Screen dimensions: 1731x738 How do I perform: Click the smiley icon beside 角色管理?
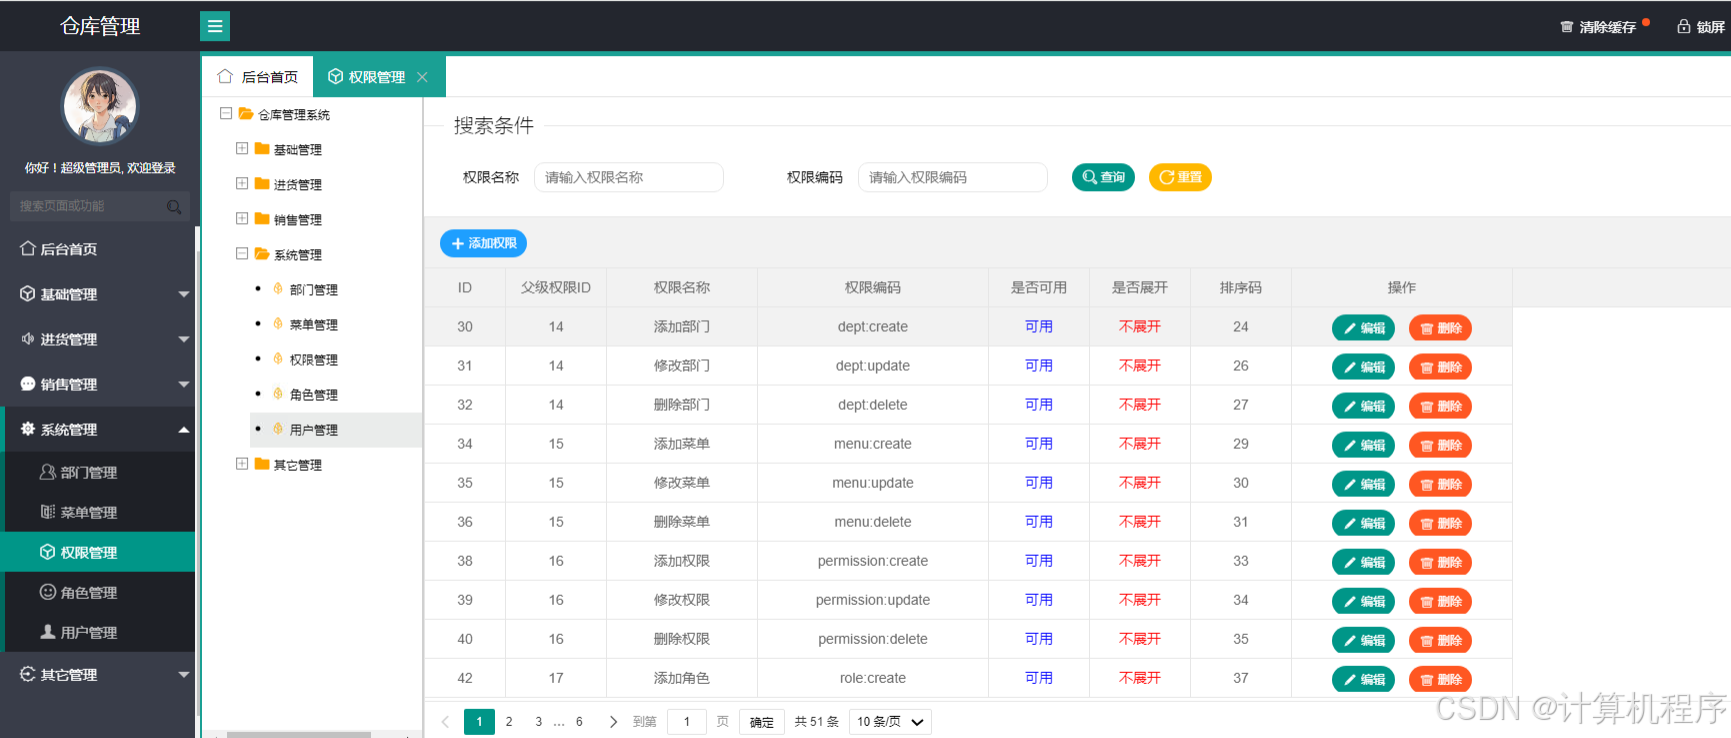pos(47,592)
